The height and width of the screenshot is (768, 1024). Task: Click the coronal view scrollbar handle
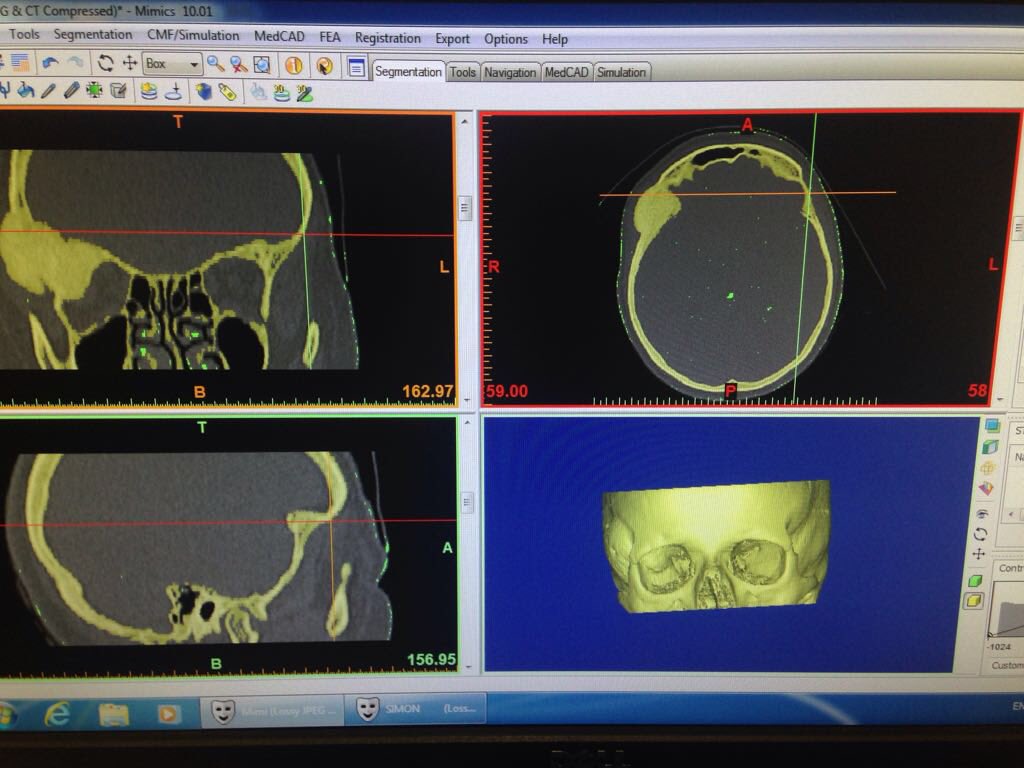[465, 208]
